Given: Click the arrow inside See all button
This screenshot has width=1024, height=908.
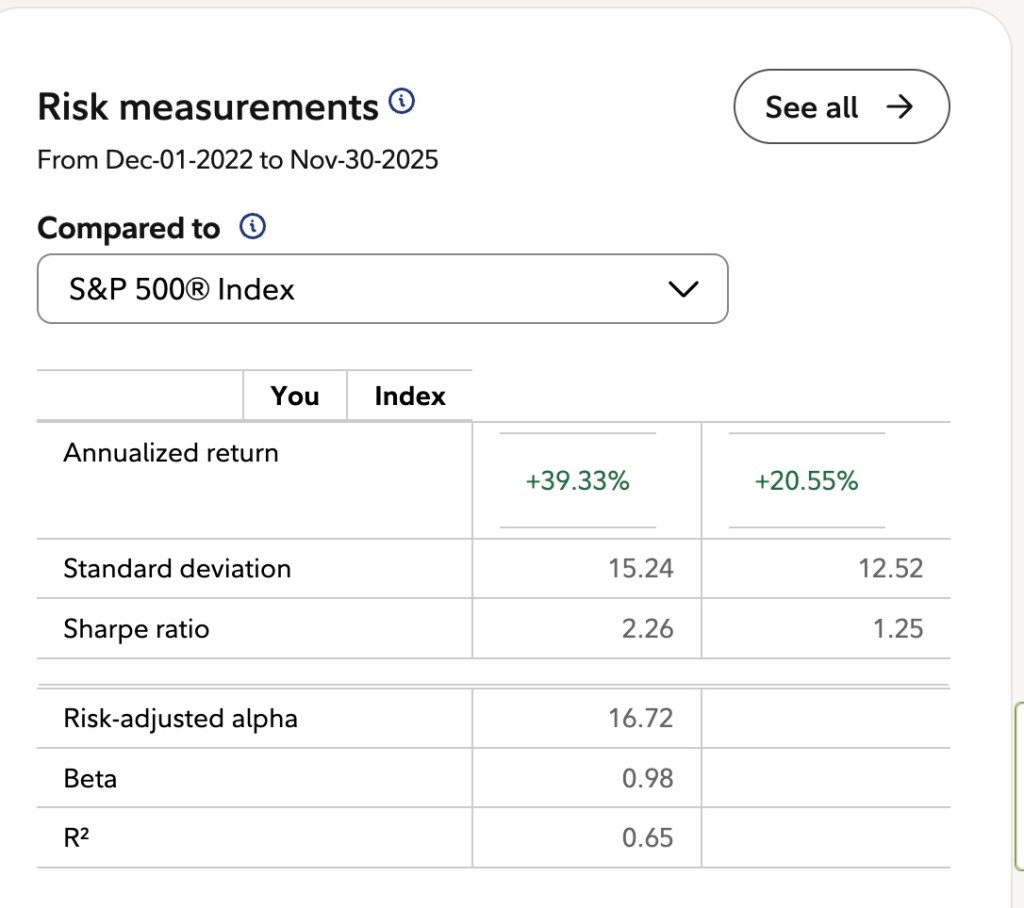Looking at the screenshot, I should click(900, 107).
